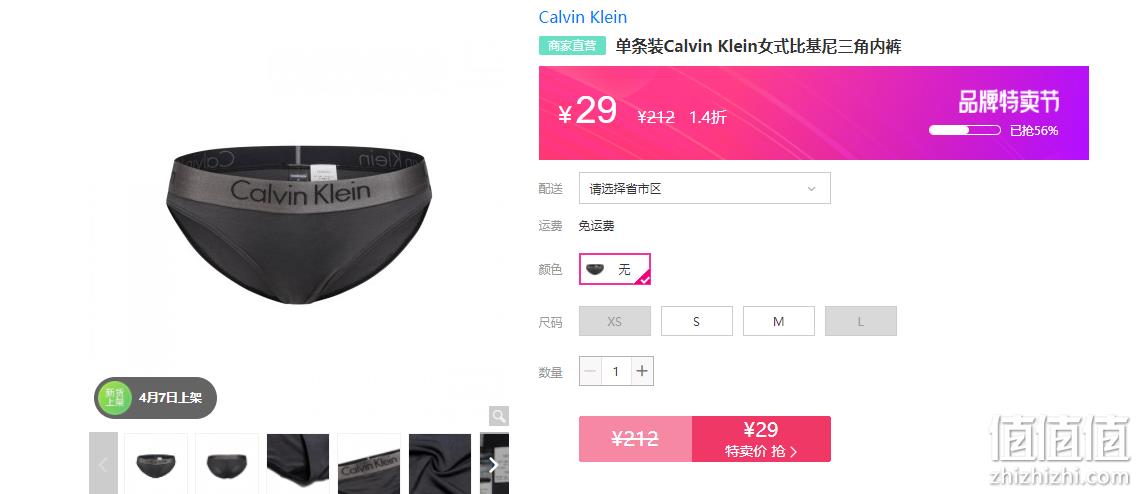Click the quantity input field
This screenshot has height=494, width=1139.
pos(616,371)
